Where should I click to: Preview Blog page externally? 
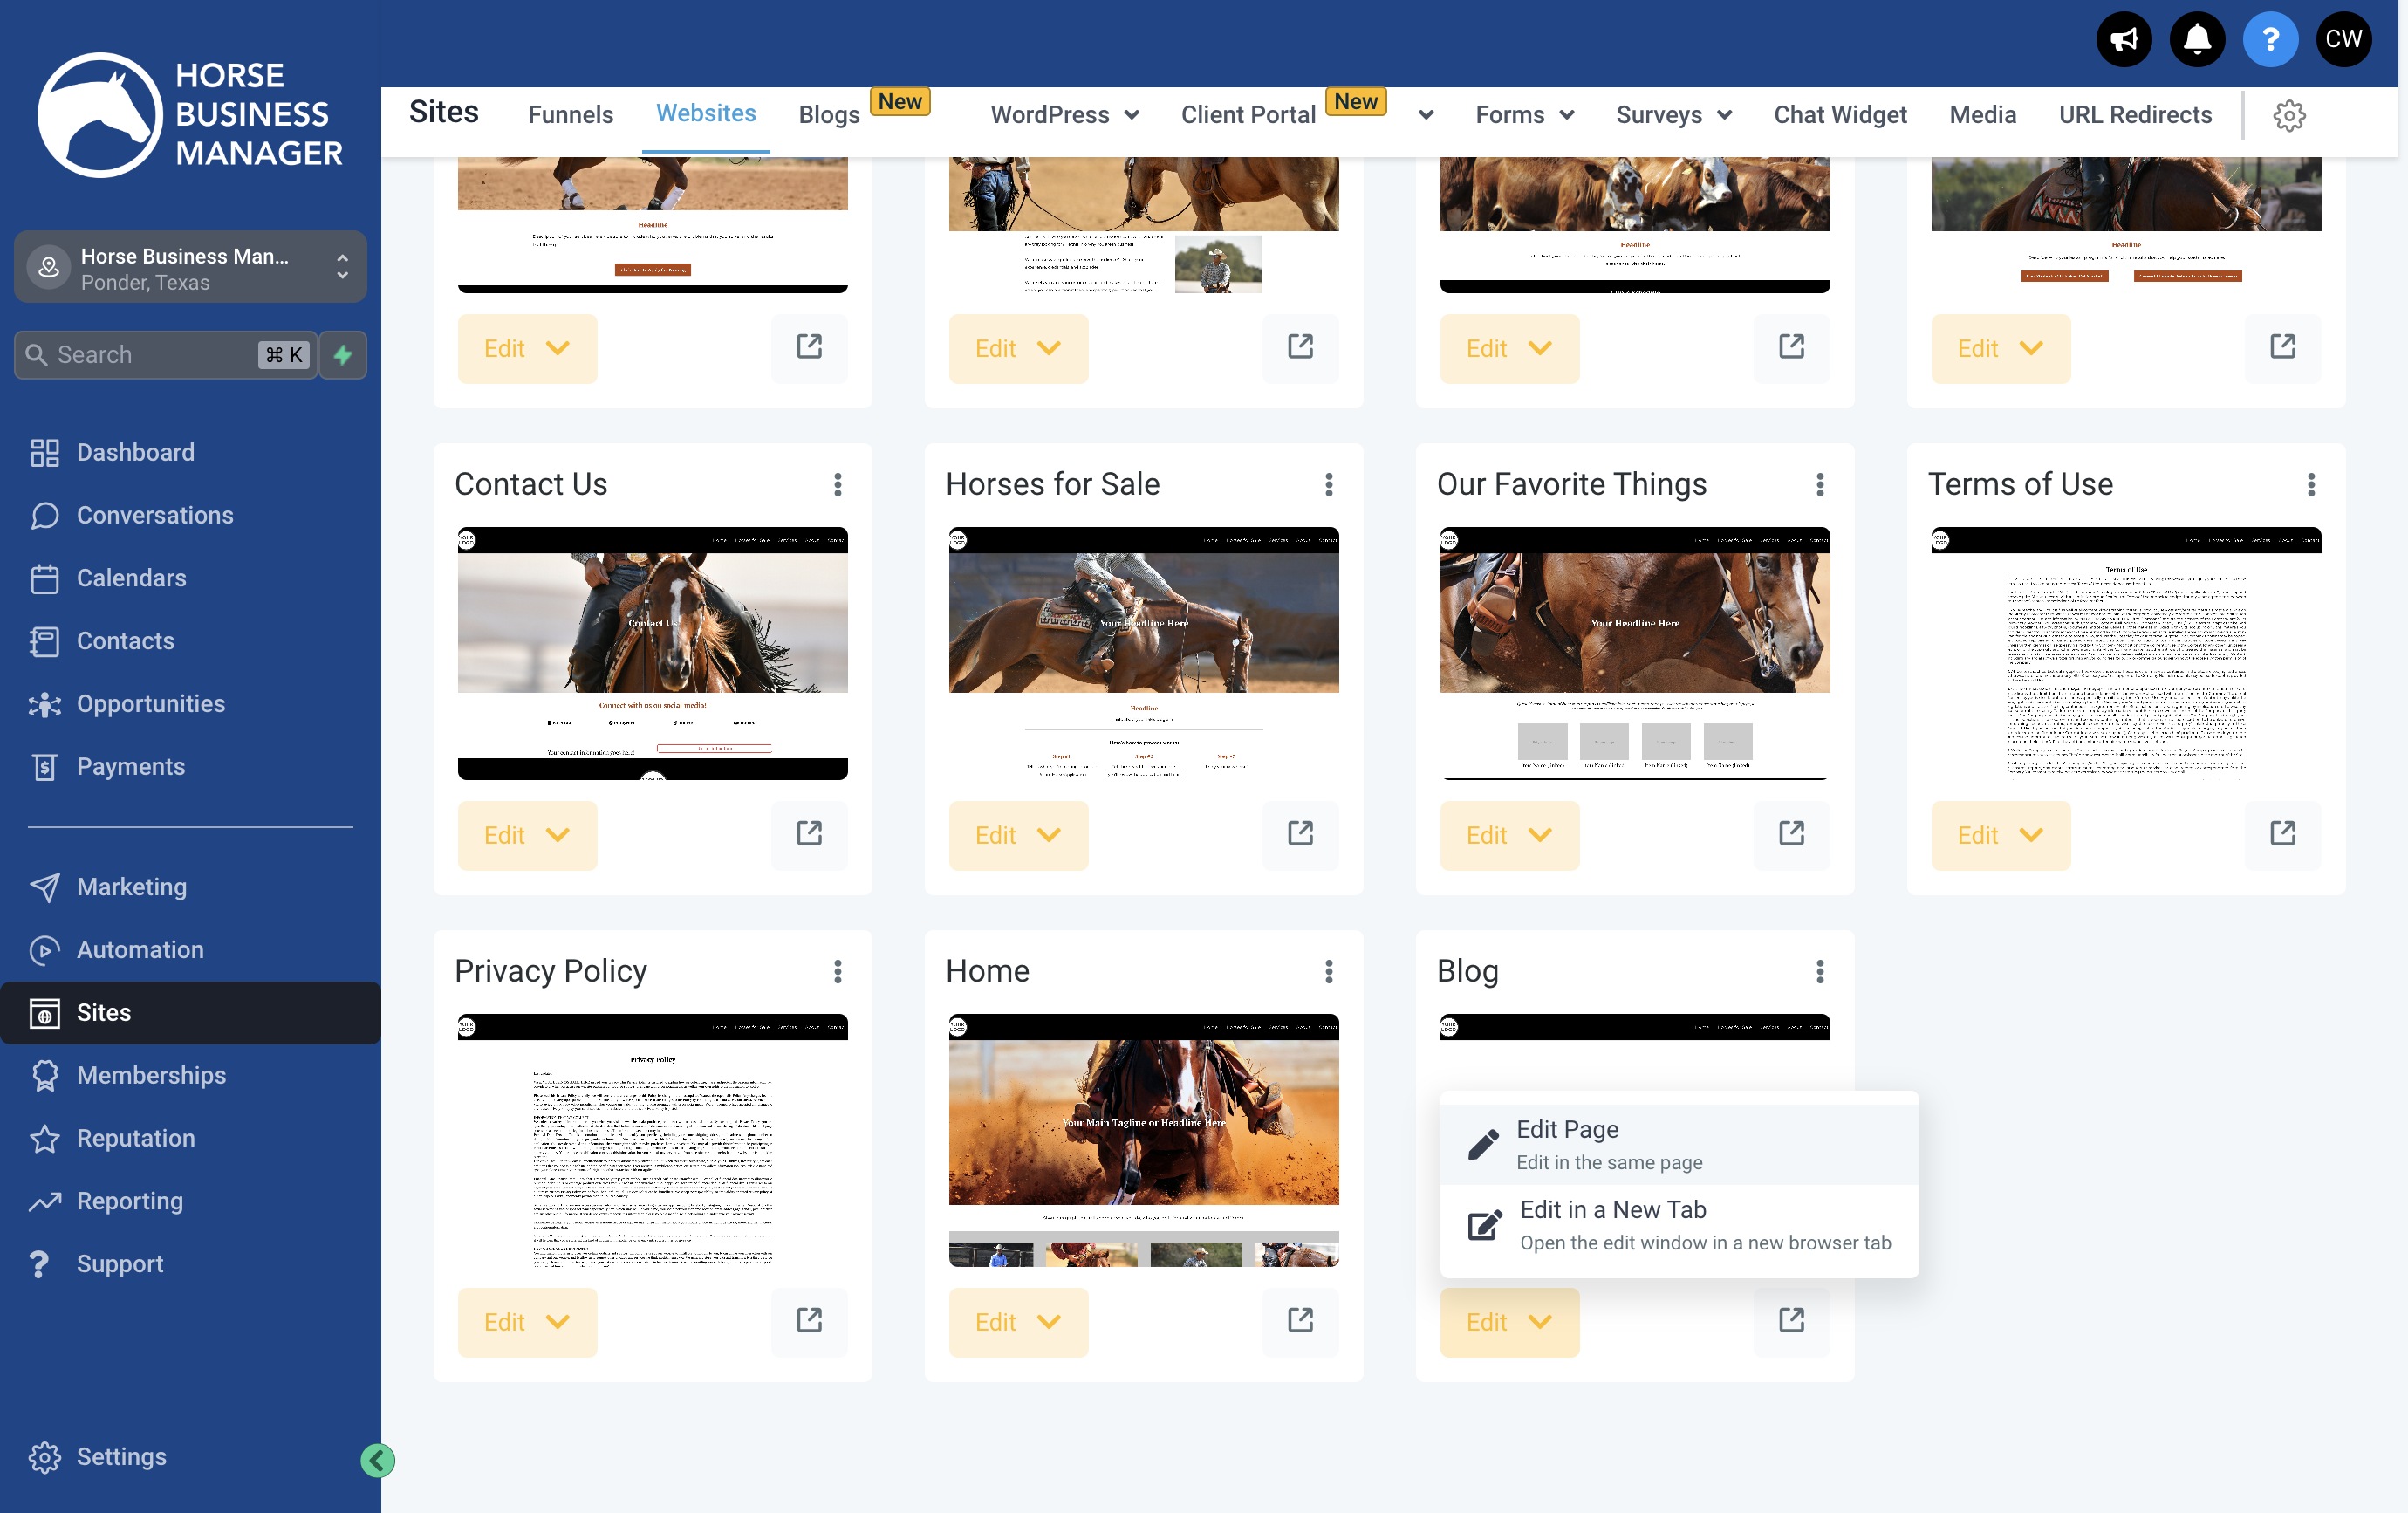click(1791, 1321)
